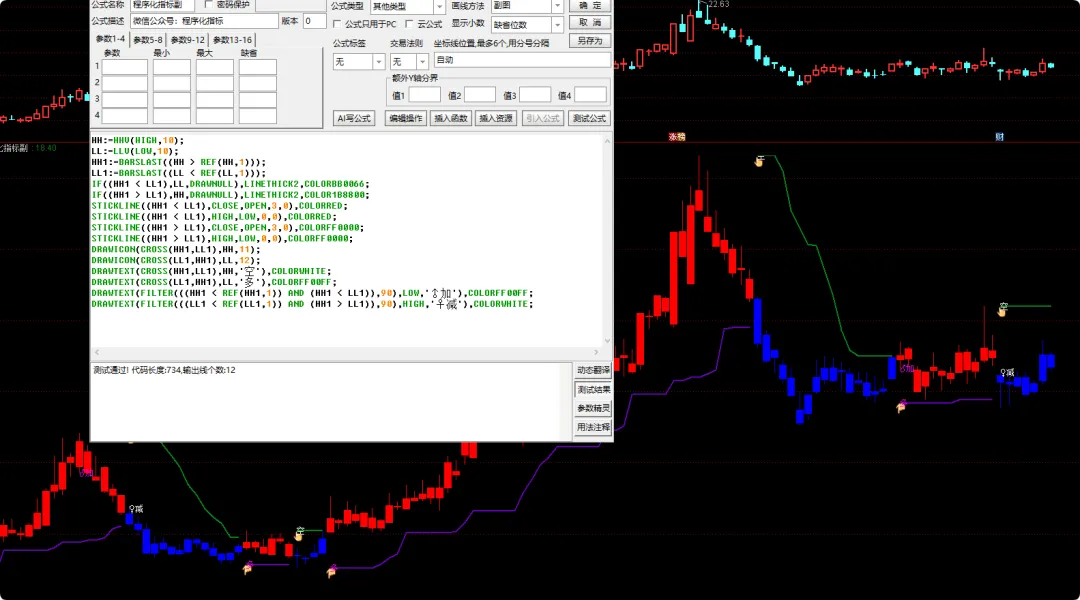Screen dimensions: 1080x600
Task: Click the 动态翻译 button
Action: [x=593, y=371]
